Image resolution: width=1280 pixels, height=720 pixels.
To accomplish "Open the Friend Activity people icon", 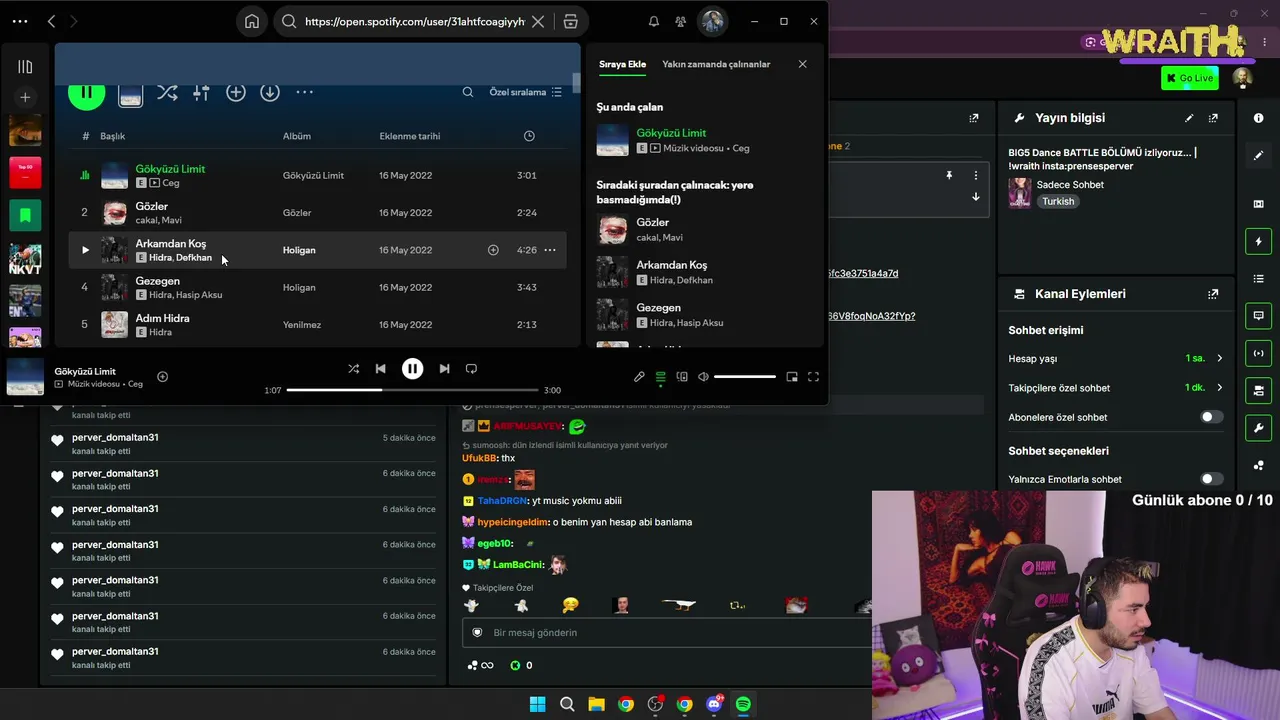I will pyautogui.click(x=681, y=21).
